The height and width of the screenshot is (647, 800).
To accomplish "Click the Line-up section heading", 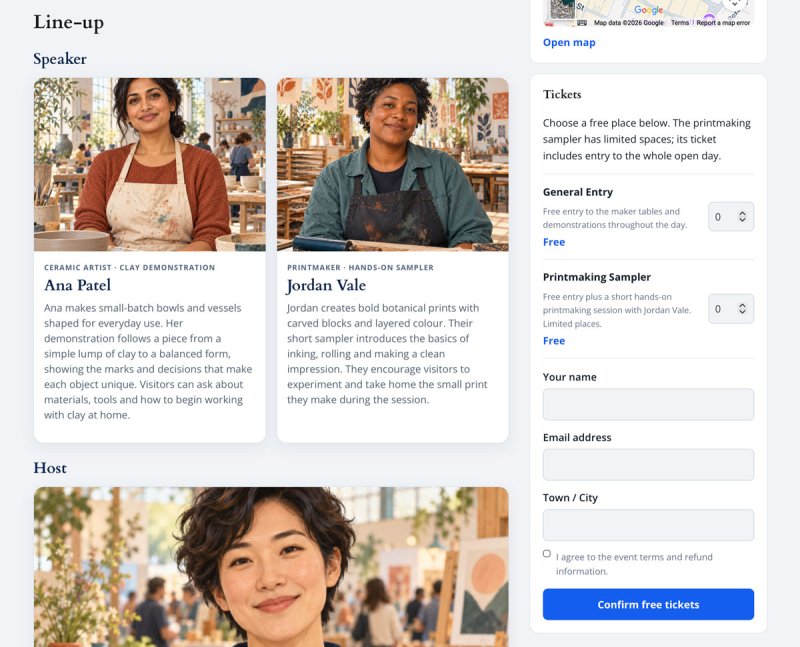I will (x=69, y=22).
